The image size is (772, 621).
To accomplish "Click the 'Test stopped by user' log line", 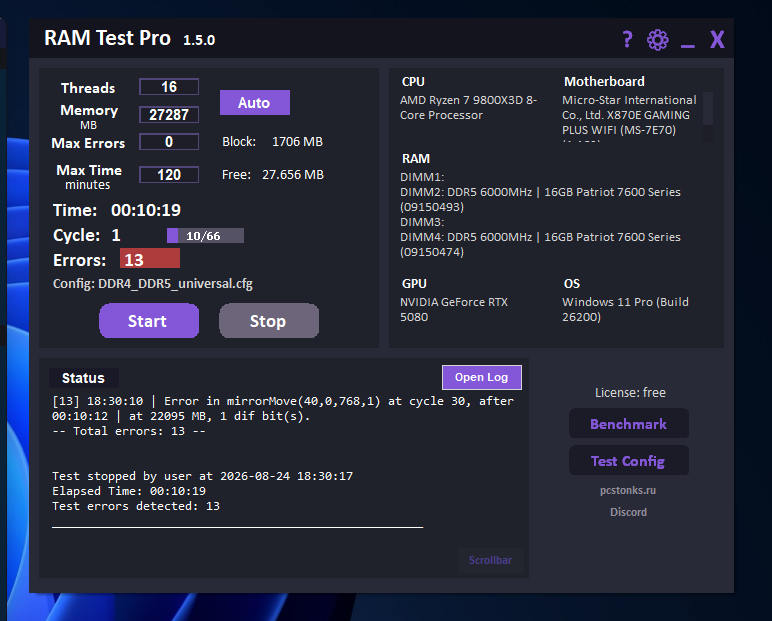I will click(202, 476).
